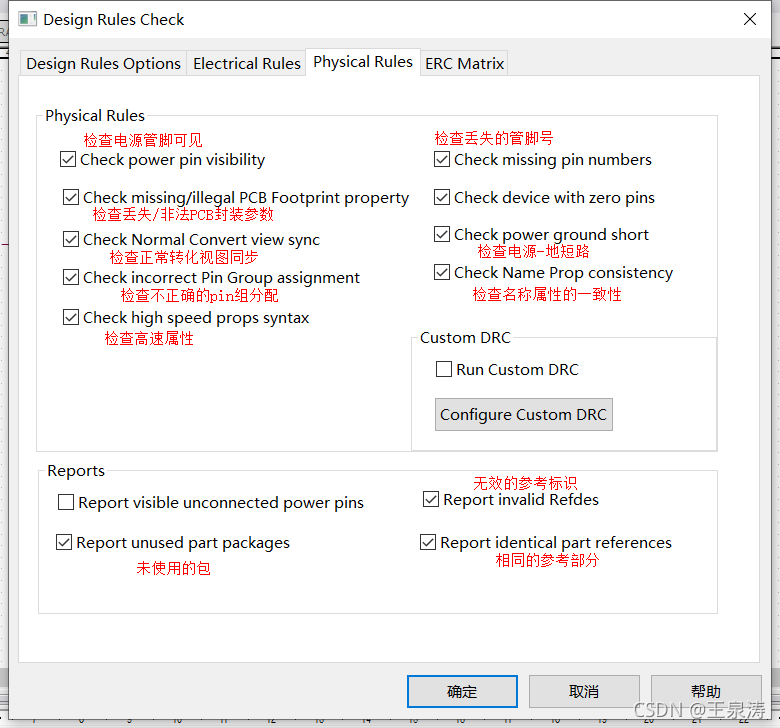The image size is (780, 728).
Task: Switch to Design Rules Options tab
Action: (103, 63)
